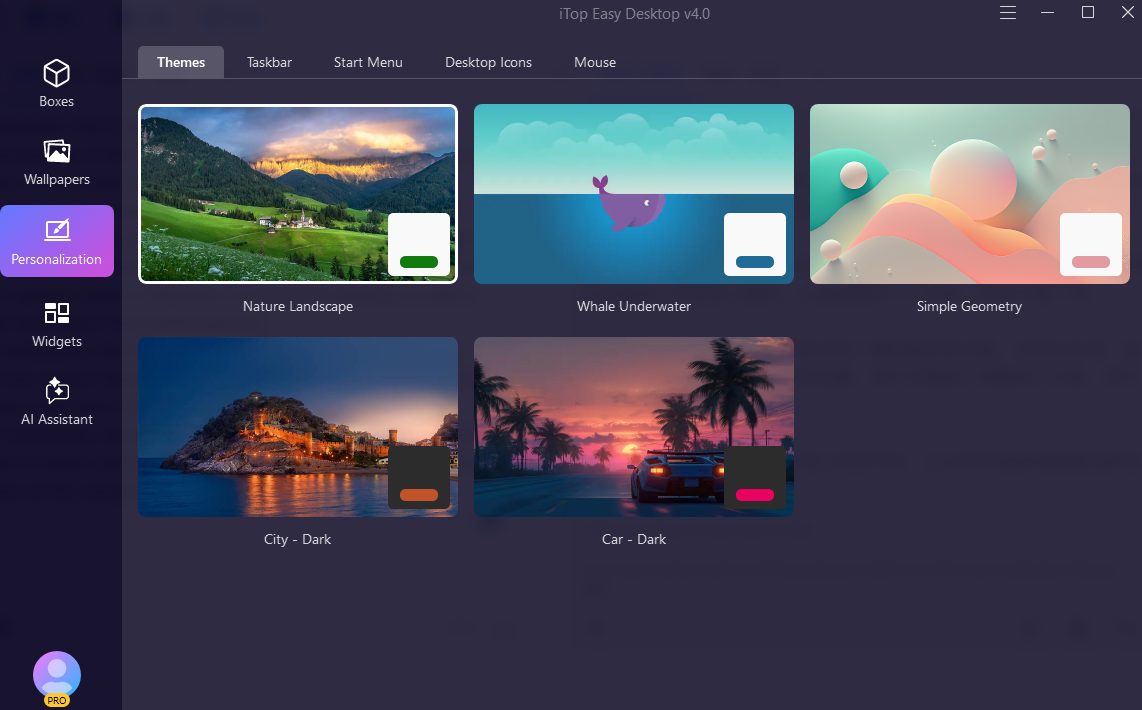Open the Wallpapers section icon
1142x710 pixels.
point(57,151)
